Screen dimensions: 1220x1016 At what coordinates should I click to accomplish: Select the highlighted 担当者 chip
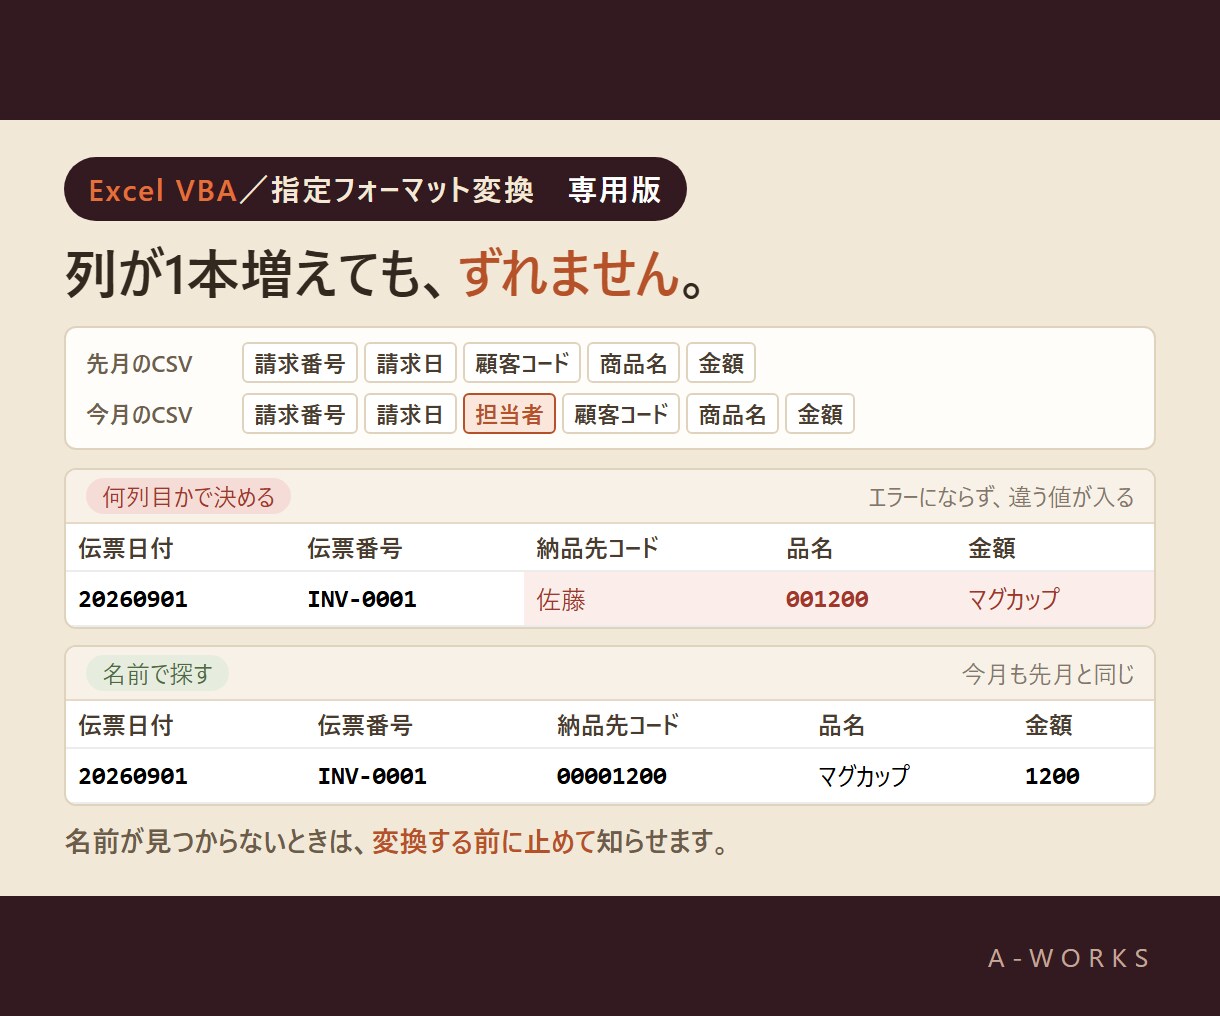[x=509, y=414]
